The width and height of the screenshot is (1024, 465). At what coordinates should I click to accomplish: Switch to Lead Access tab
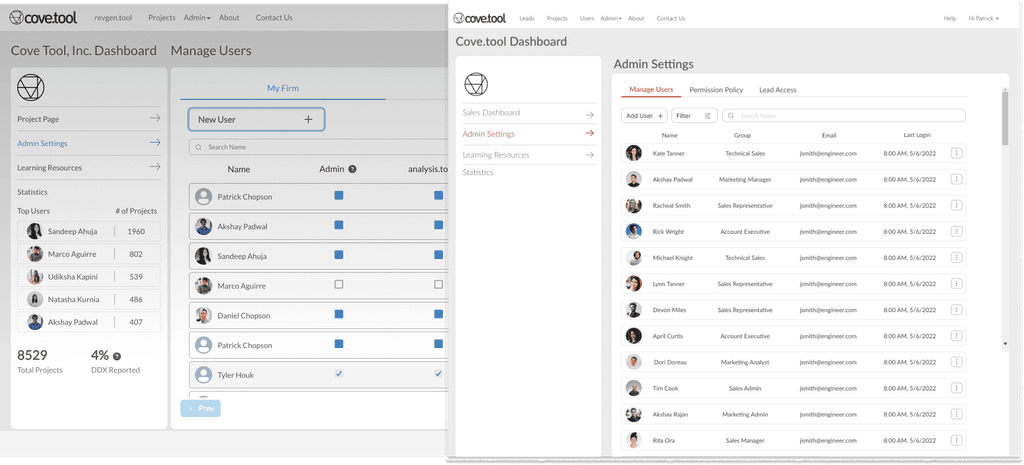(x=777, y=89)
